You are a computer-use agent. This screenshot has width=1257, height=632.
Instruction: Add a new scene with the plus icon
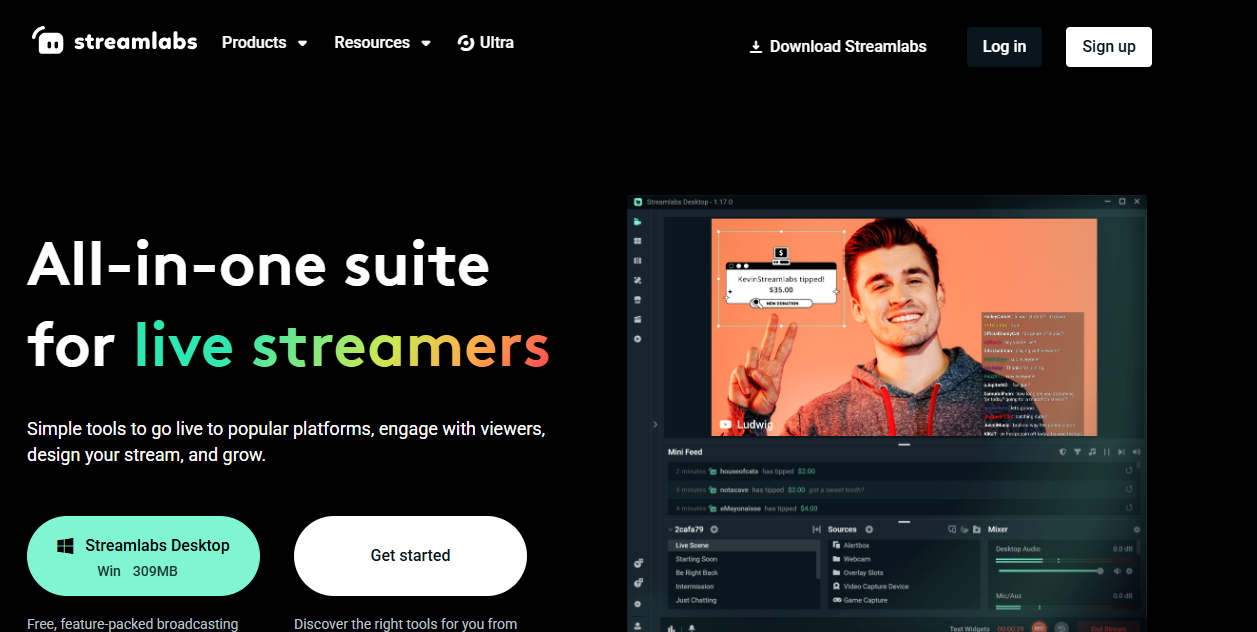[x=714, y=529]
